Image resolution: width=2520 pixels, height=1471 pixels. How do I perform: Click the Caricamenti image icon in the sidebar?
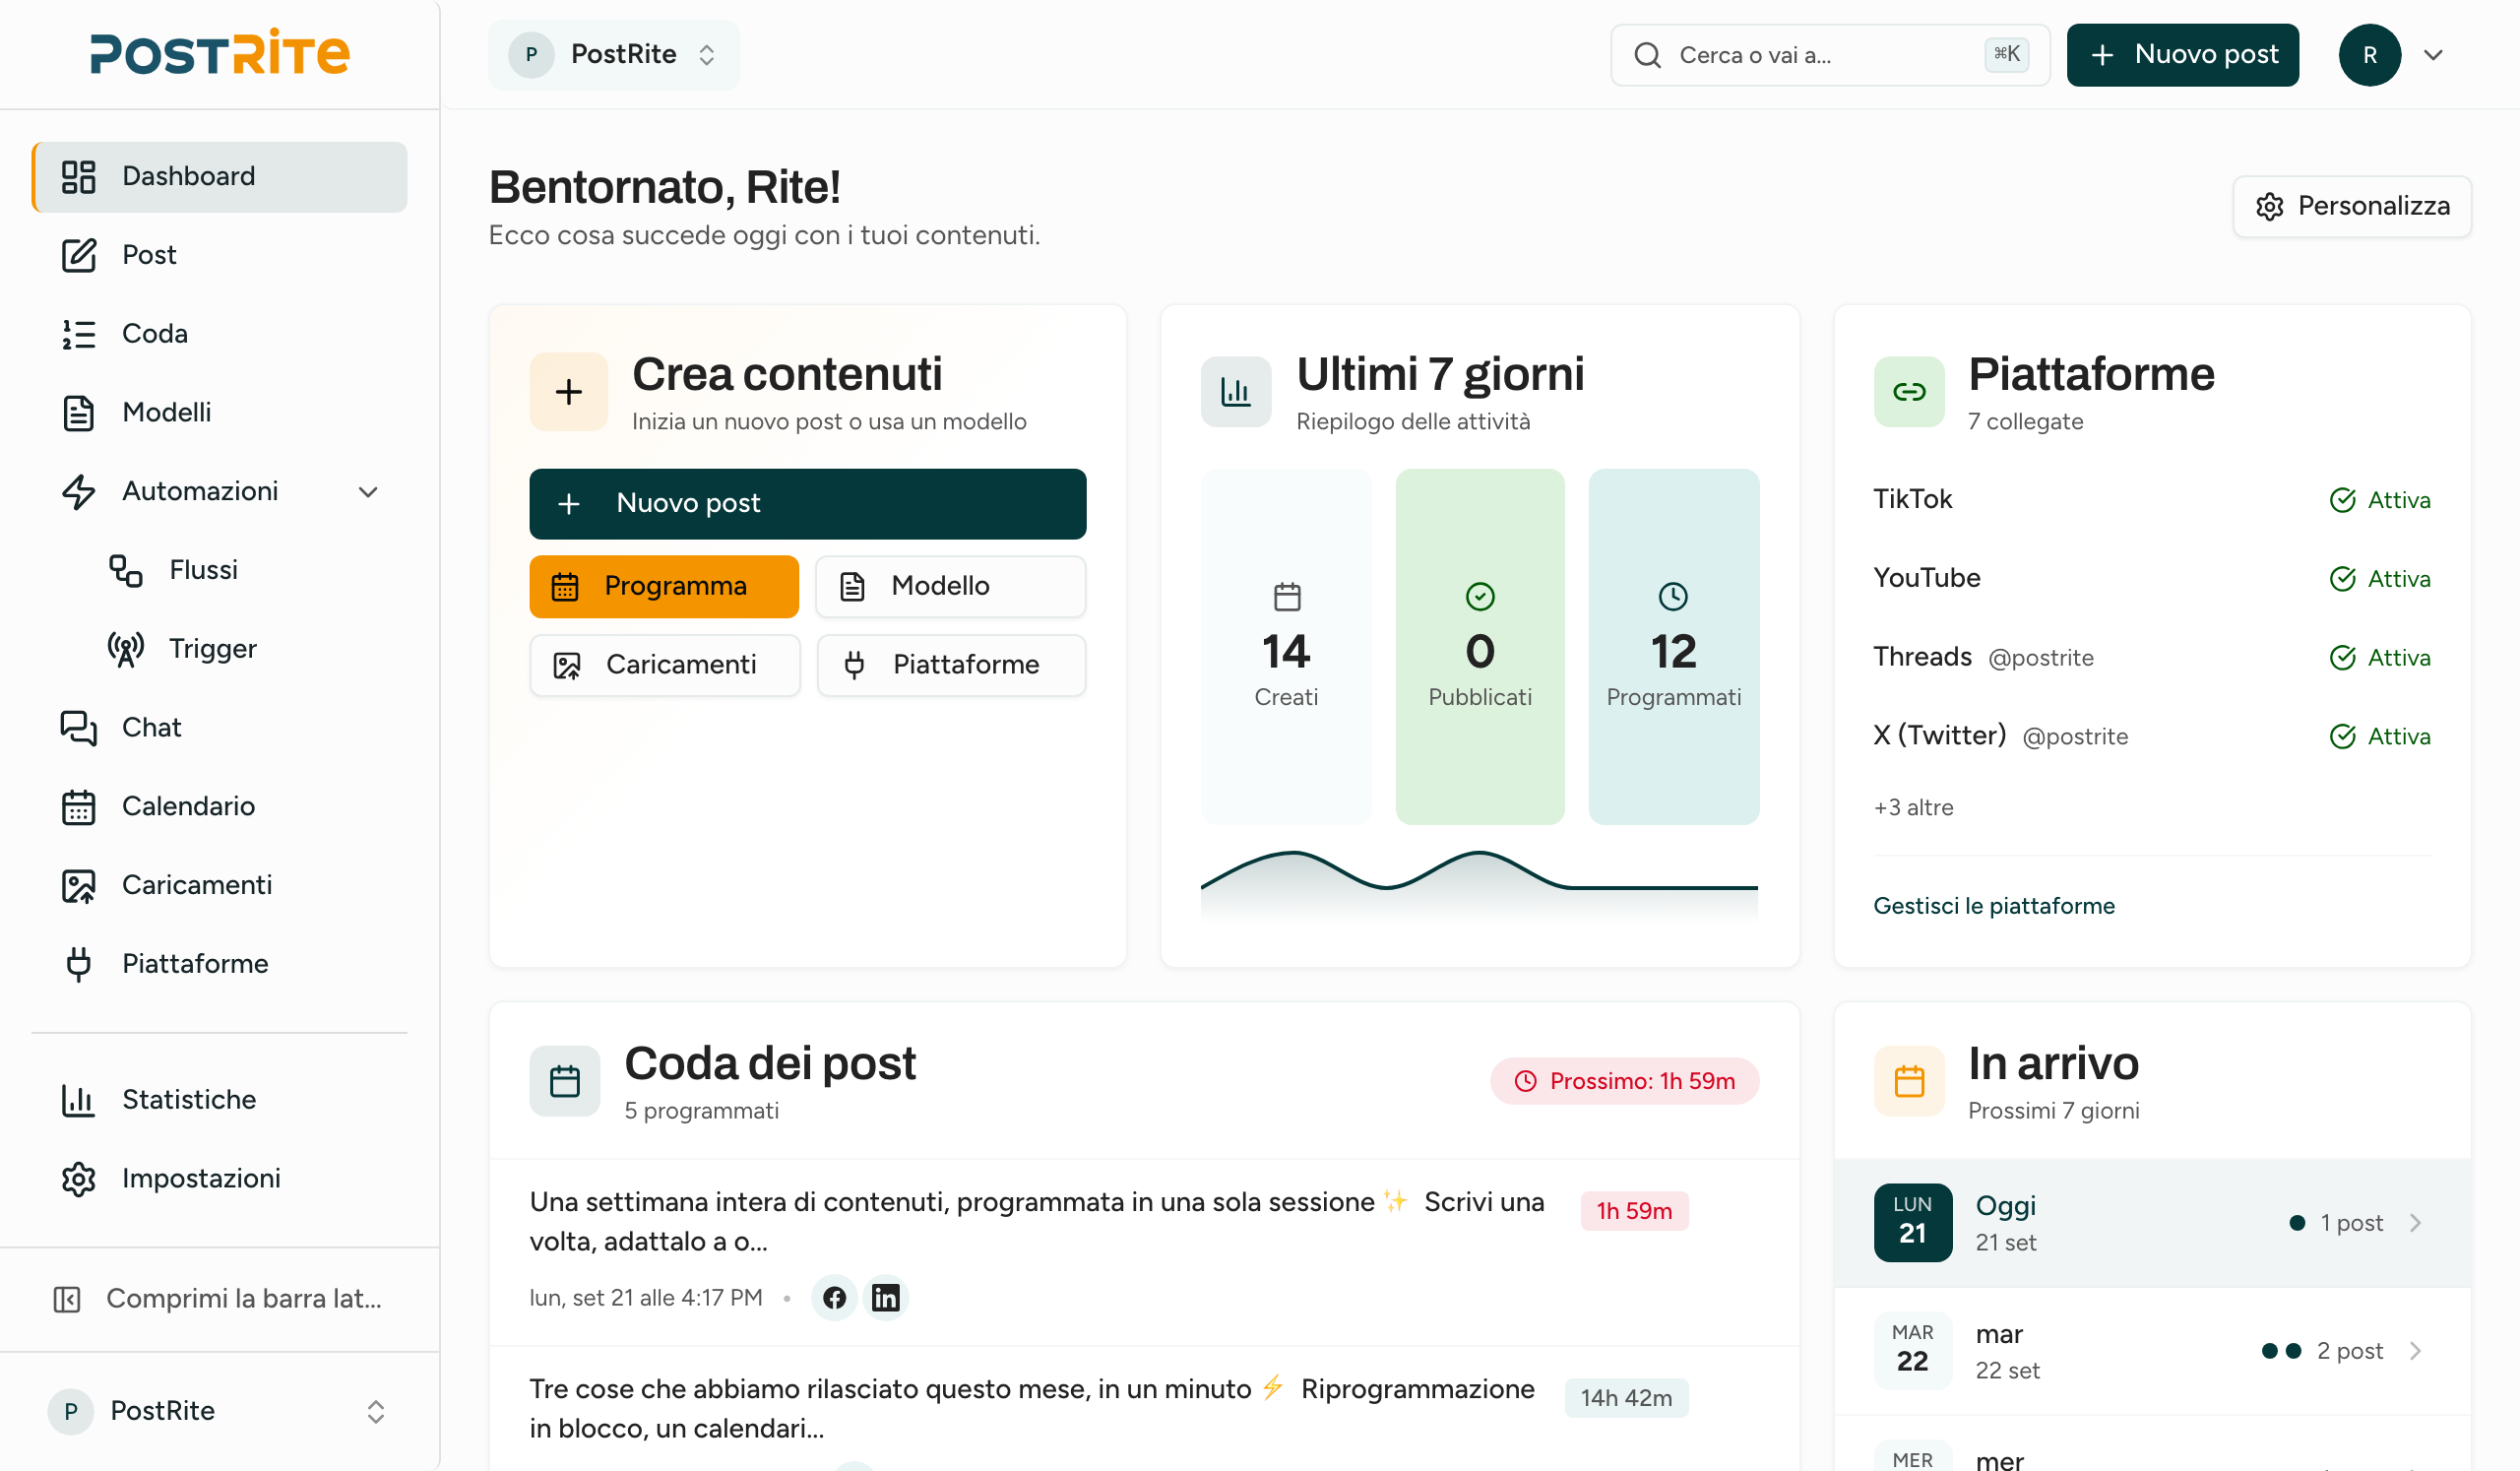click(x=78, y=886)
